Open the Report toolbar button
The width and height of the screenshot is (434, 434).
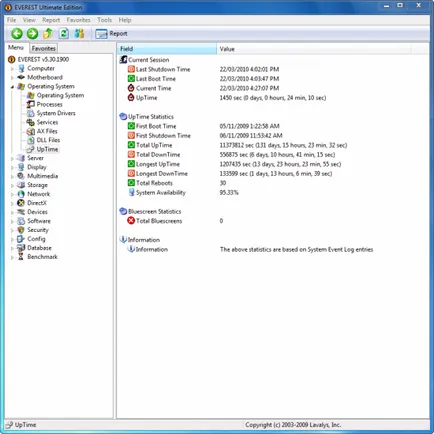(111, 34)
